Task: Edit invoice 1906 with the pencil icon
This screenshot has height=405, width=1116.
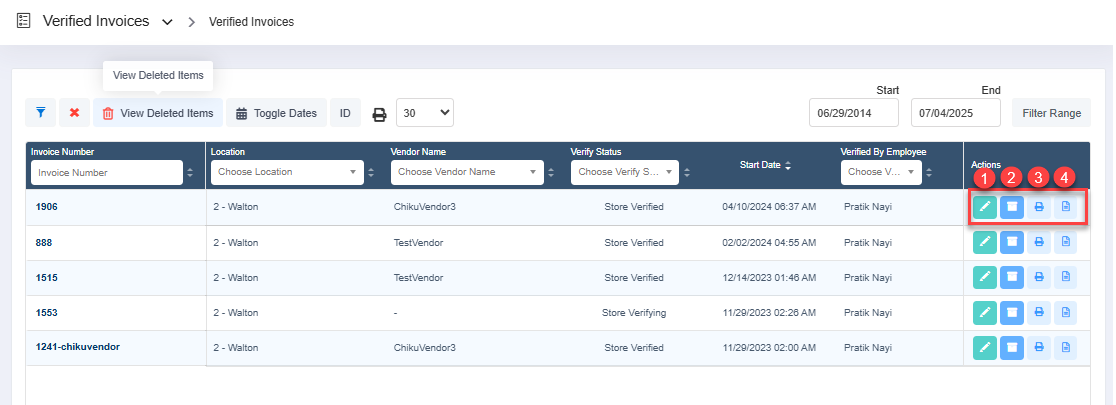Action: coord(984,207)
